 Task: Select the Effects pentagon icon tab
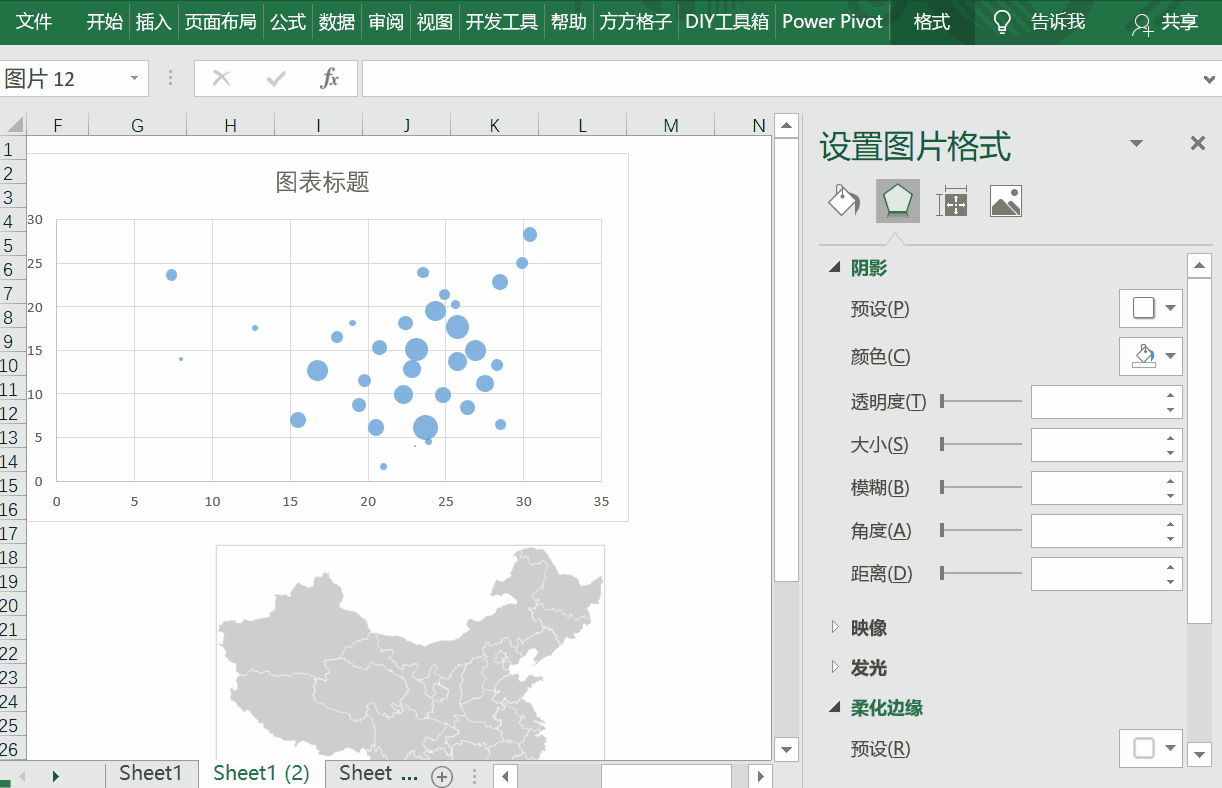pos(898,201)
